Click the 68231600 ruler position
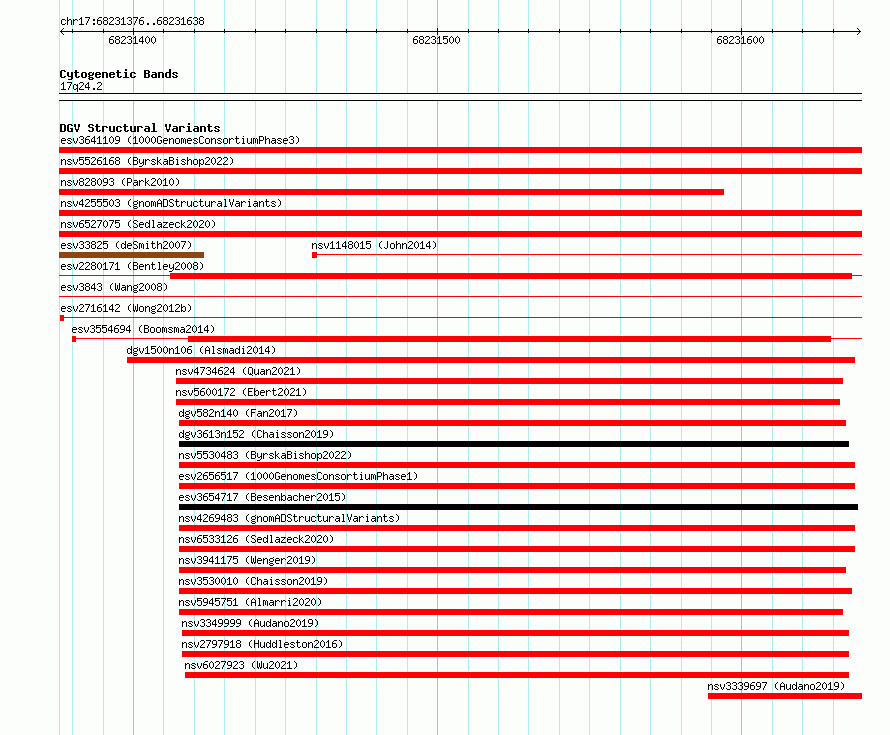This screenshot has width=890, height=735. (x=740, y=40)
